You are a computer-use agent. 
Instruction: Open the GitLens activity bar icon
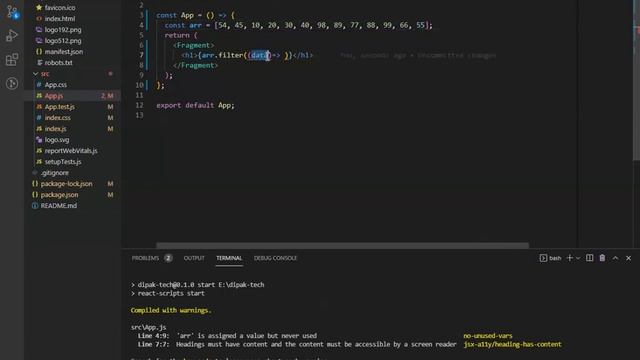pos(12,83)
